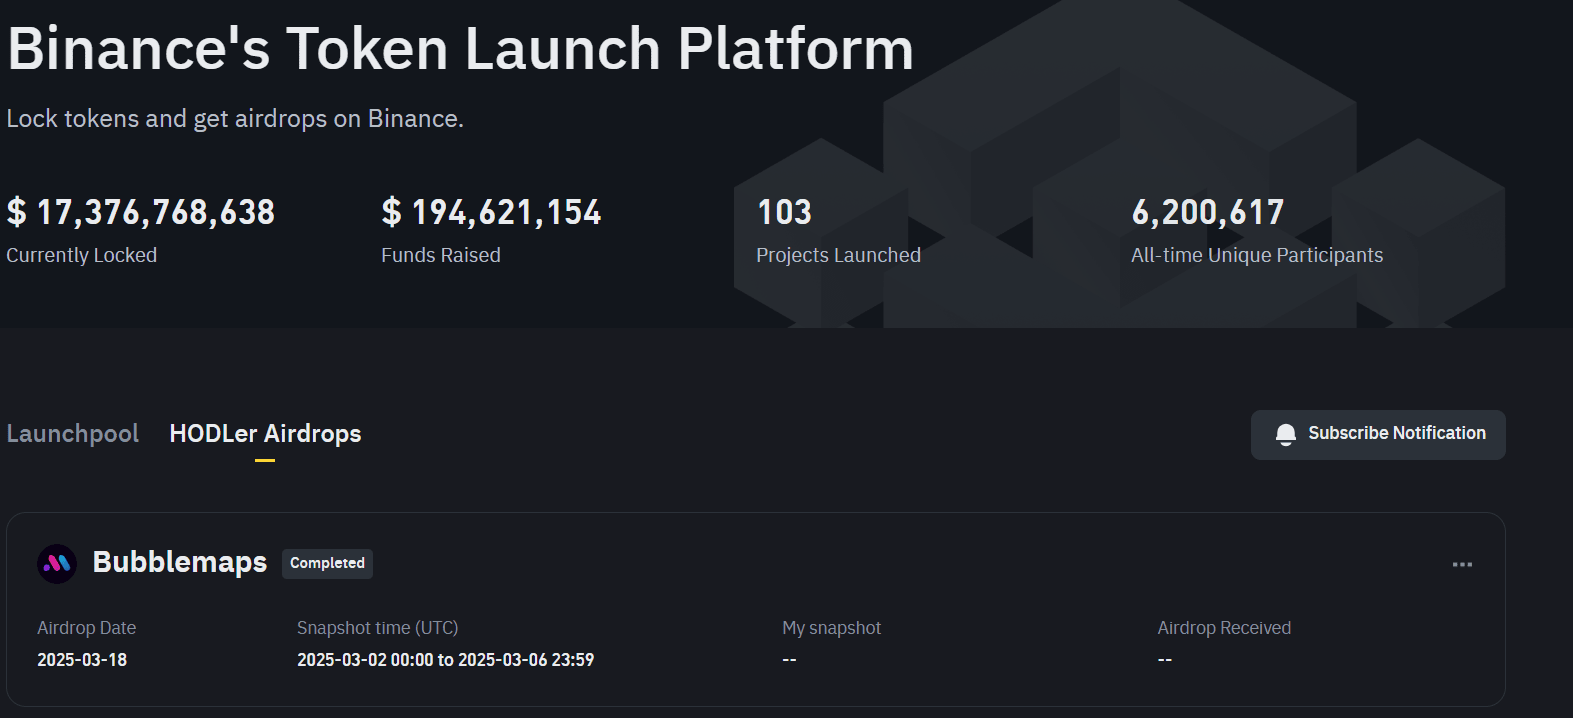Click the Completed status badge
This screenshot has height=718, width=1573.
tap(327, 563)
